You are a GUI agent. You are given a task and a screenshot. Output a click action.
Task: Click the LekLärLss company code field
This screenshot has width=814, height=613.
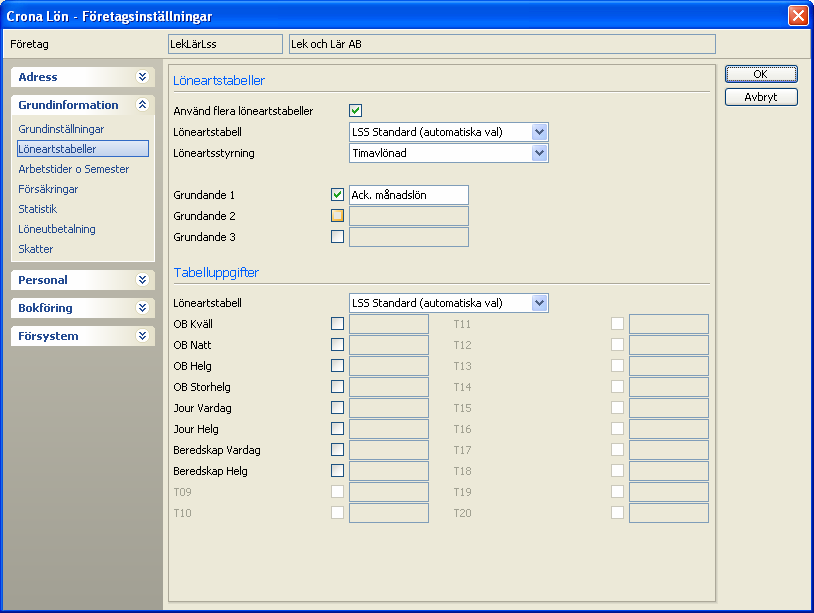225,44
